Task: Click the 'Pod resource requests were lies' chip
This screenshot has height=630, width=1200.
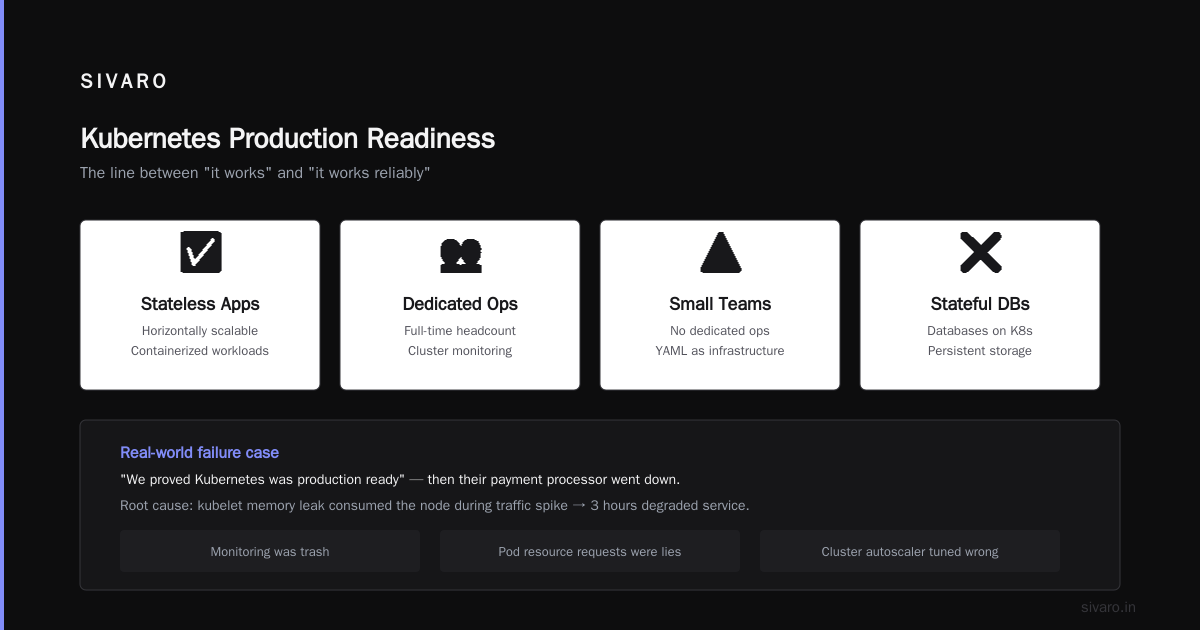Action: (590, 551)
